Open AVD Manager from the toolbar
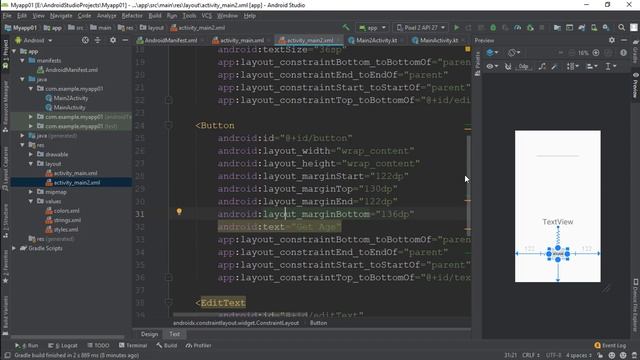The width and height of the screenshot is (640, 360). [x=594, y=28]
